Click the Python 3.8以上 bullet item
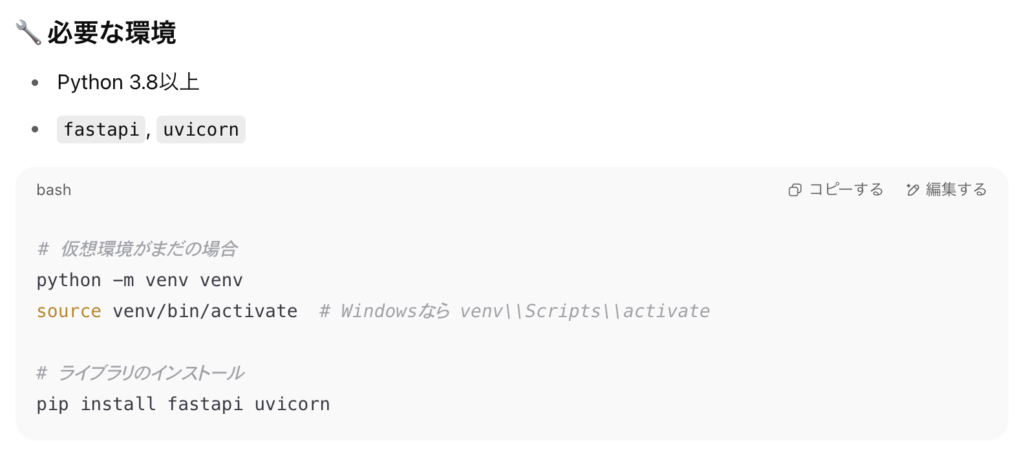The image size is (1024, 456). point(128,82)
